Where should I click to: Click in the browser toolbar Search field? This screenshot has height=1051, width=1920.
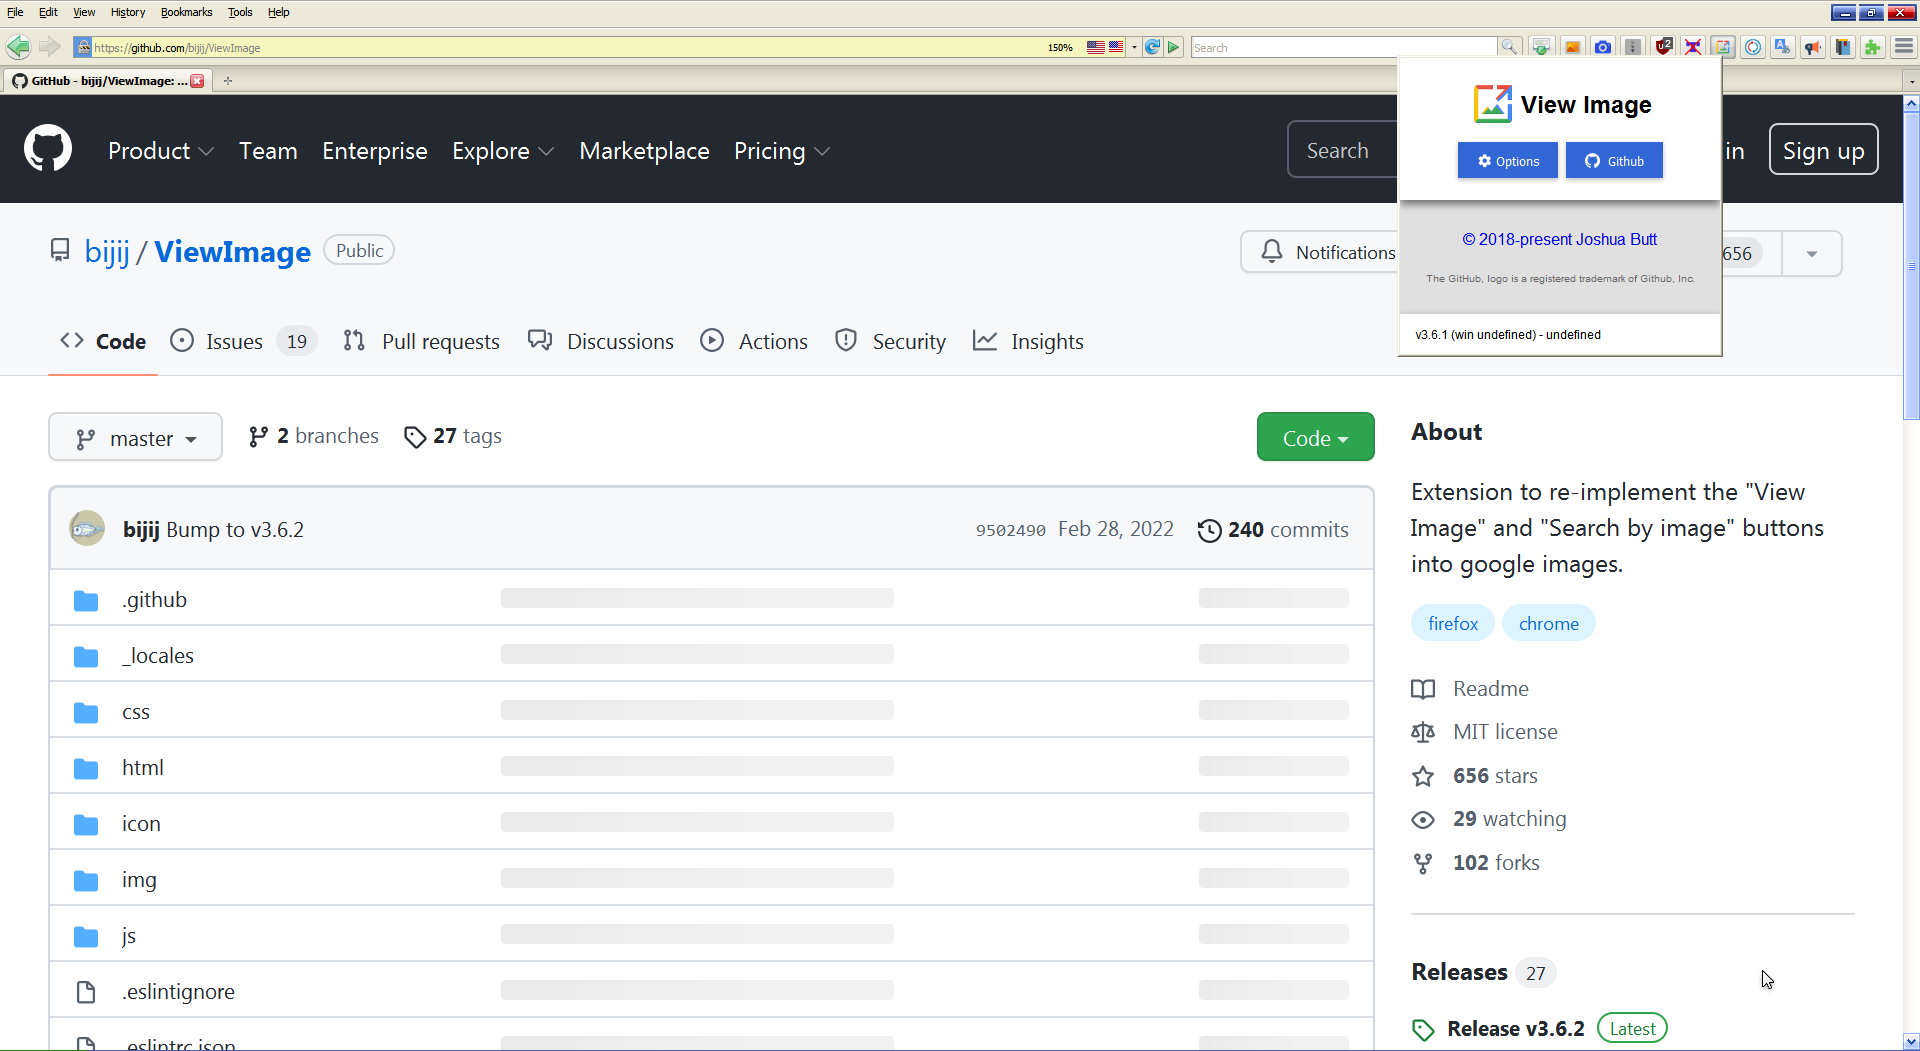[1343, 47]
